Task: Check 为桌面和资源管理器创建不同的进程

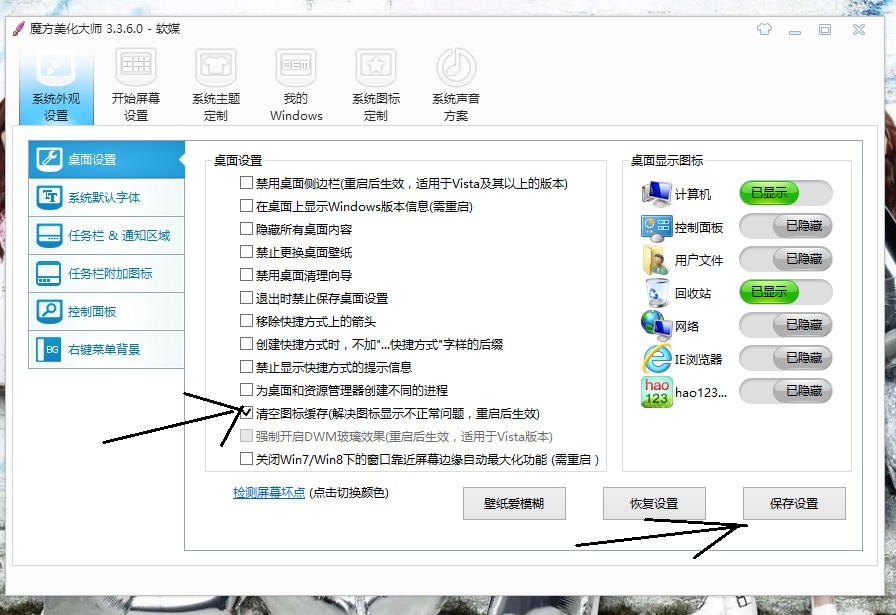Action: click(x=246, y=390)
